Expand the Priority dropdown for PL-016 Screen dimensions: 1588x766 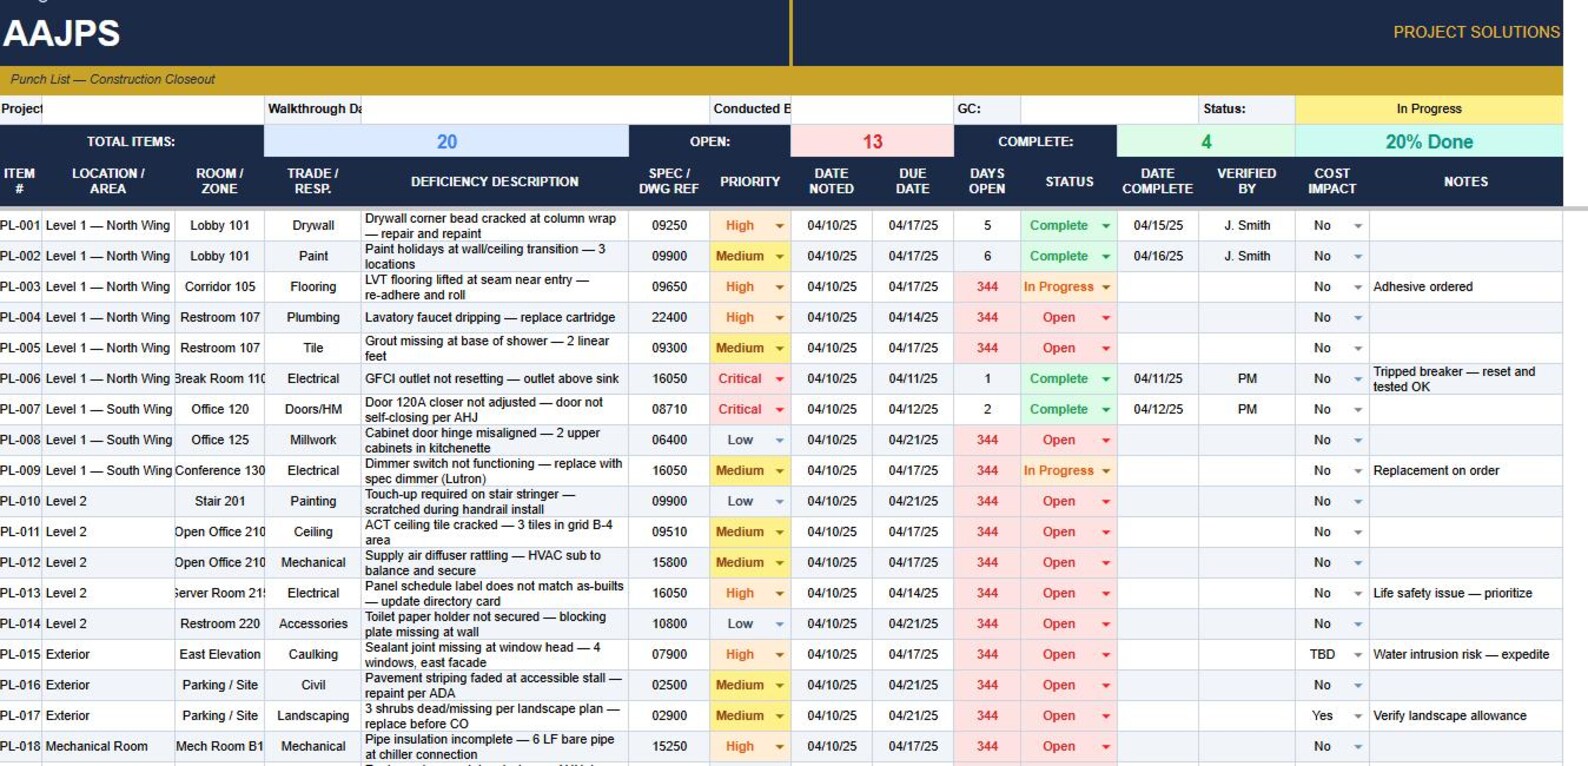[779, 686]
